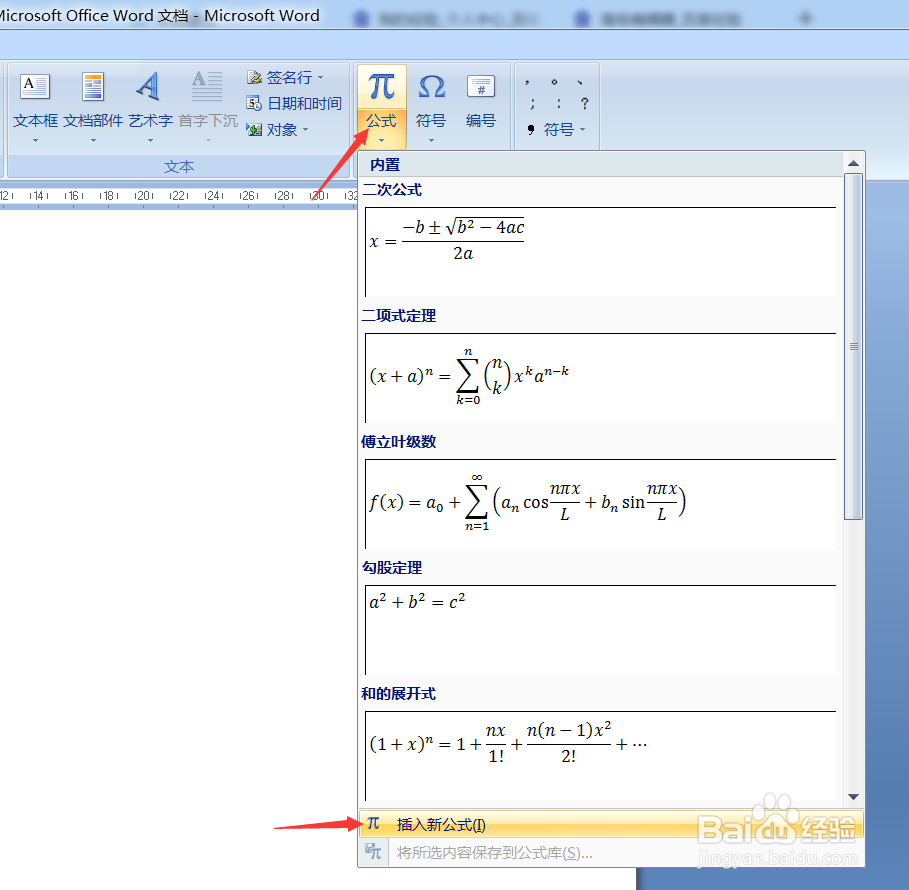Select the 傅立叶级数 Fourier series equation
Viewport: 909px width, 890px height.
point(600,503)
